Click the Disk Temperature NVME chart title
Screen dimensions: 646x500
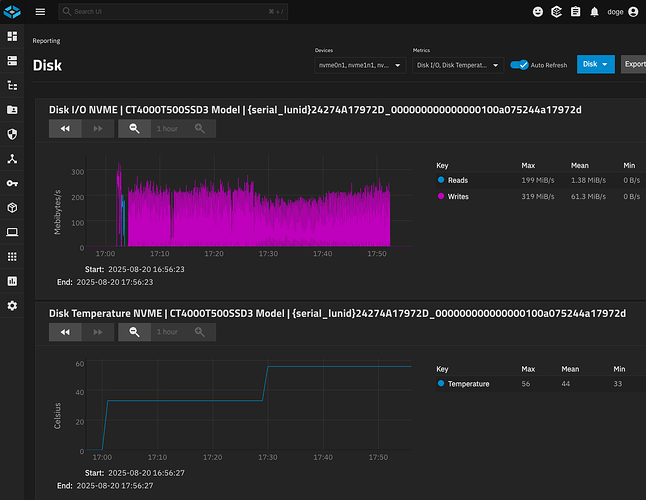(x=337, y=313)
